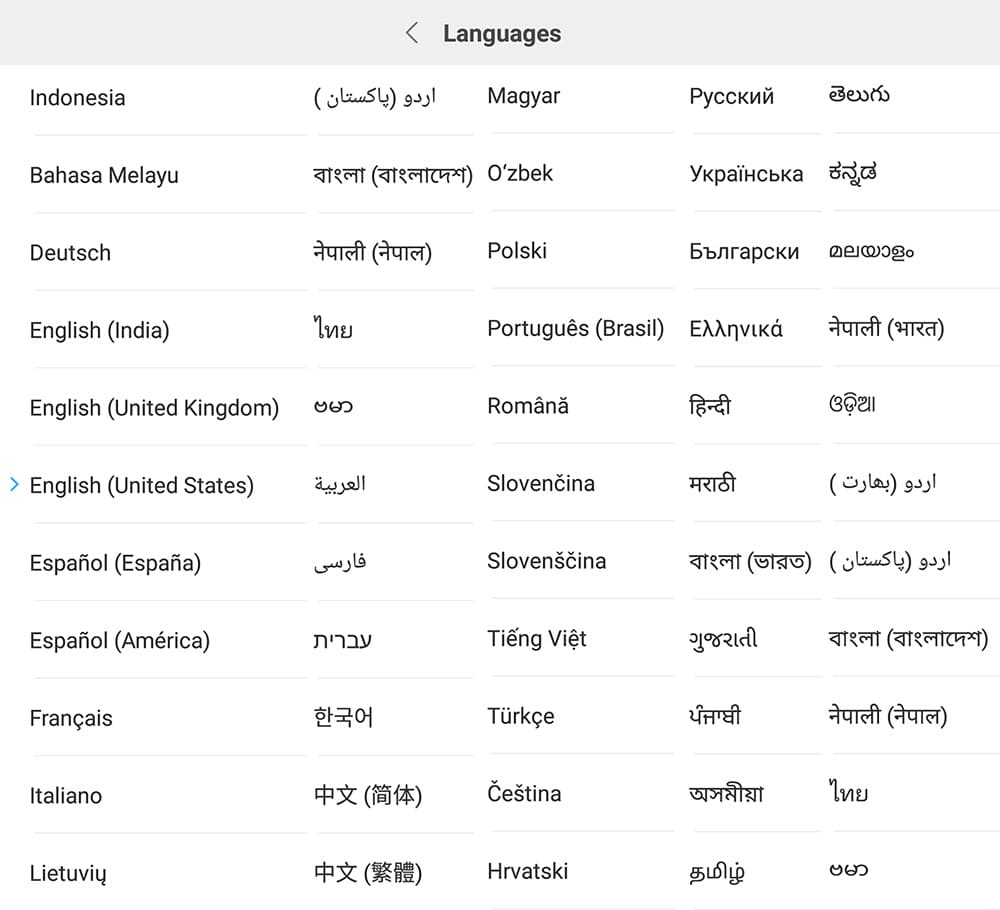The width and height of the screenshot is (1000, 910).
Task: Choose Español (América) option
Action: (120, 640)
